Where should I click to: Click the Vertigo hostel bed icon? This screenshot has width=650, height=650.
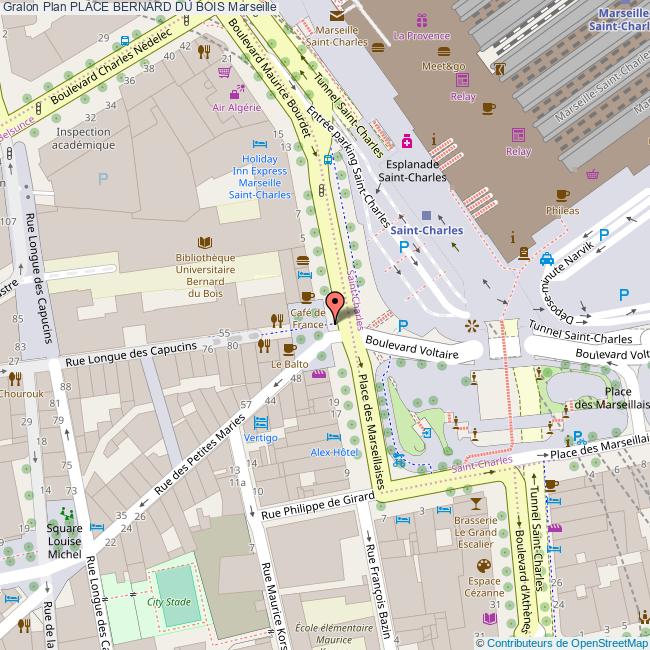pyautogui.click(x=261, y=423)
